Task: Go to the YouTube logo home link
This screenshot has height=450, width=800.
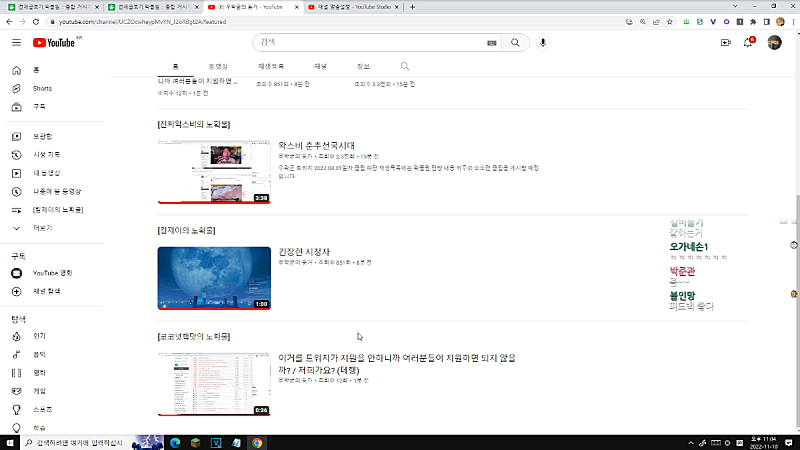Action: tap(54, 43)
